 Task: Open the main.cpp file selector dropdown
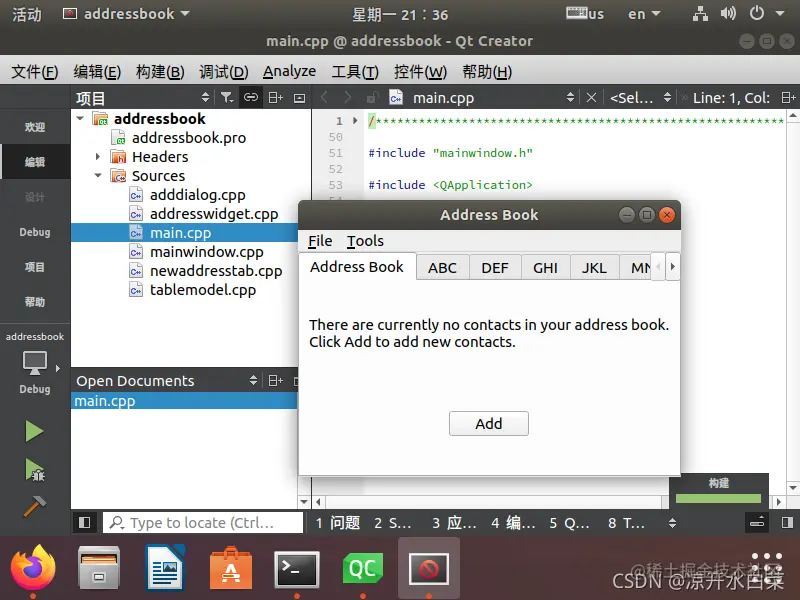pyautogui.click(x=570, y=97)
